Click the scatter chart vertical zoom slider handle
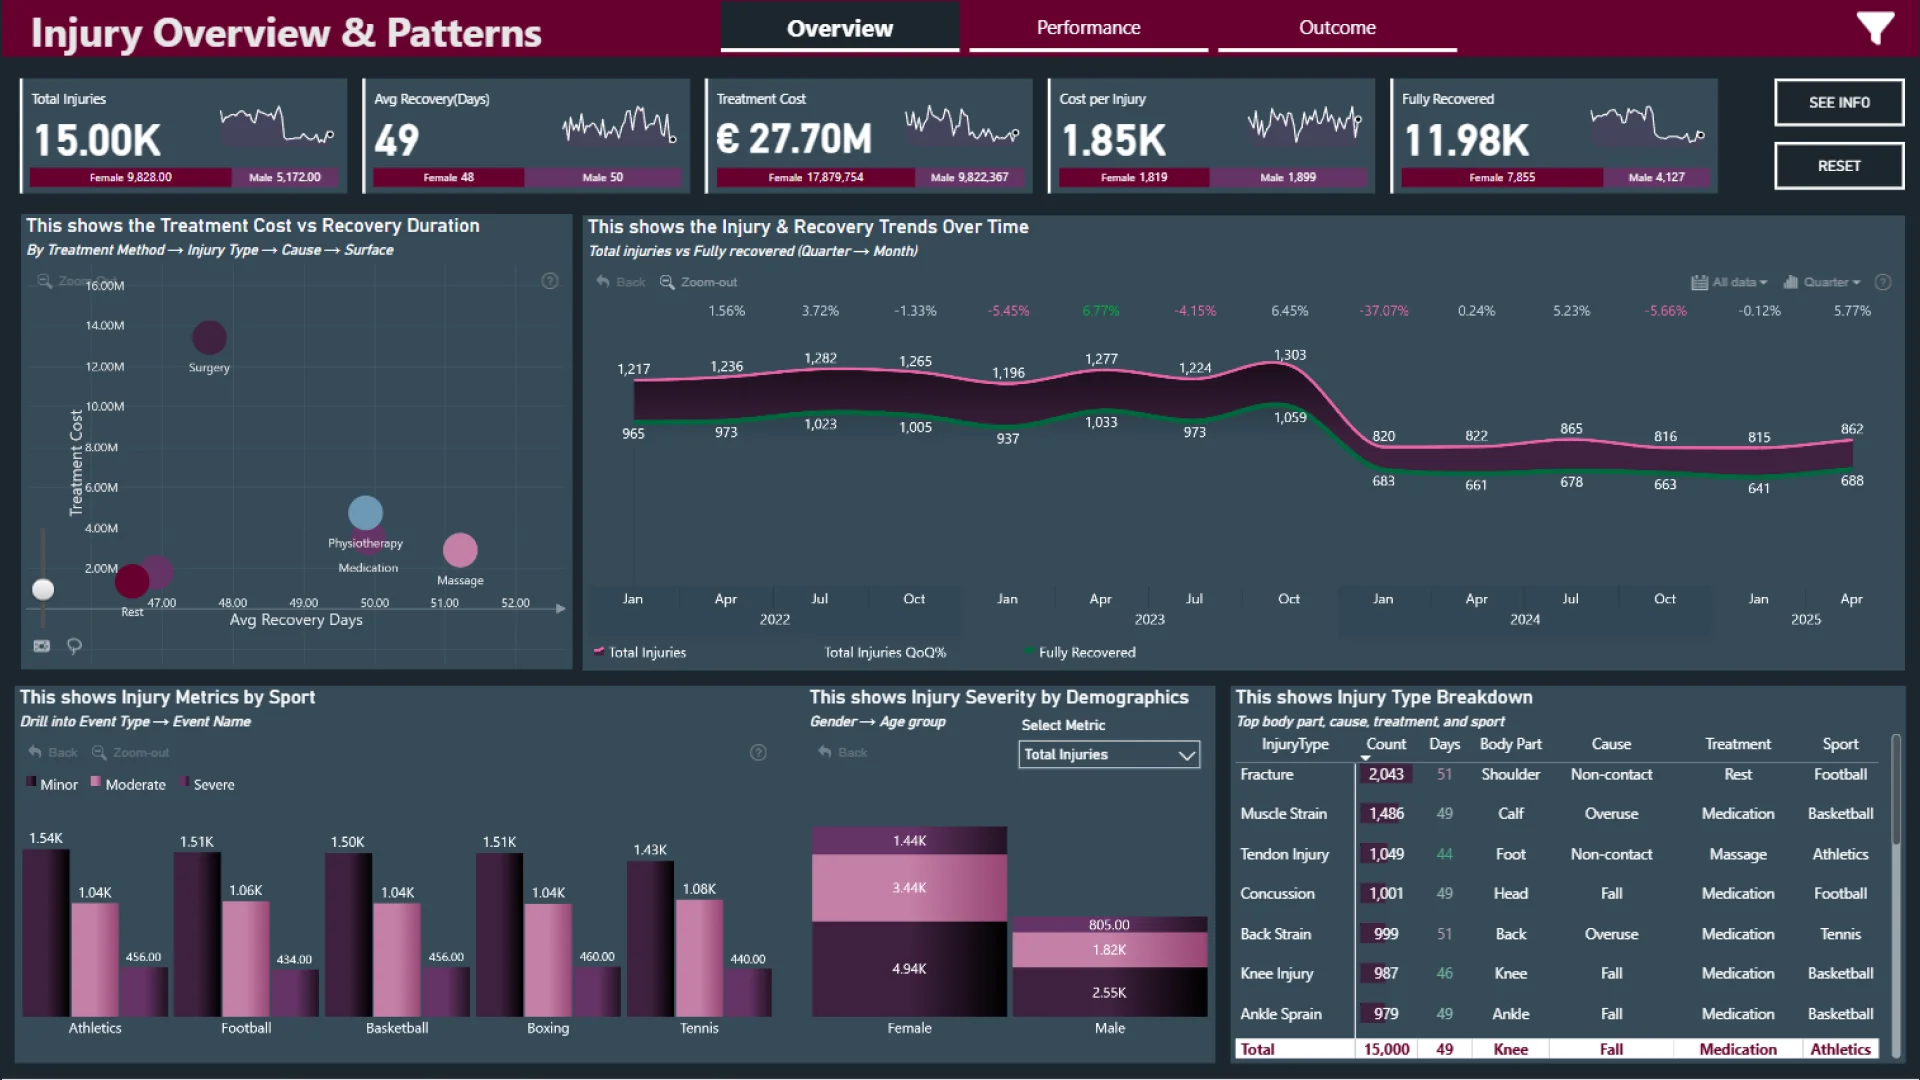This screenshot has width=1920, height=1080. (43, 589)
